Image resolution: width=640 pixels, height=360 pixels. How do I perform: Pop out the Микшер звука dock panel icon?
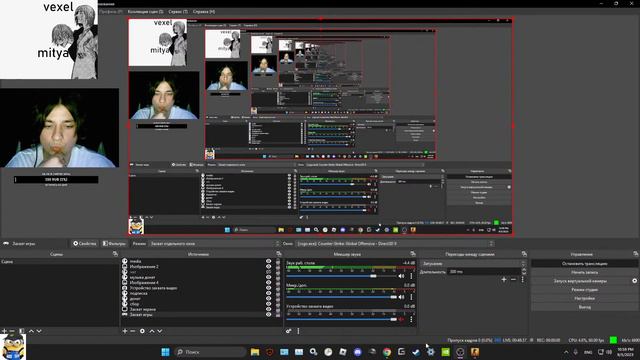tap(413, 254)
